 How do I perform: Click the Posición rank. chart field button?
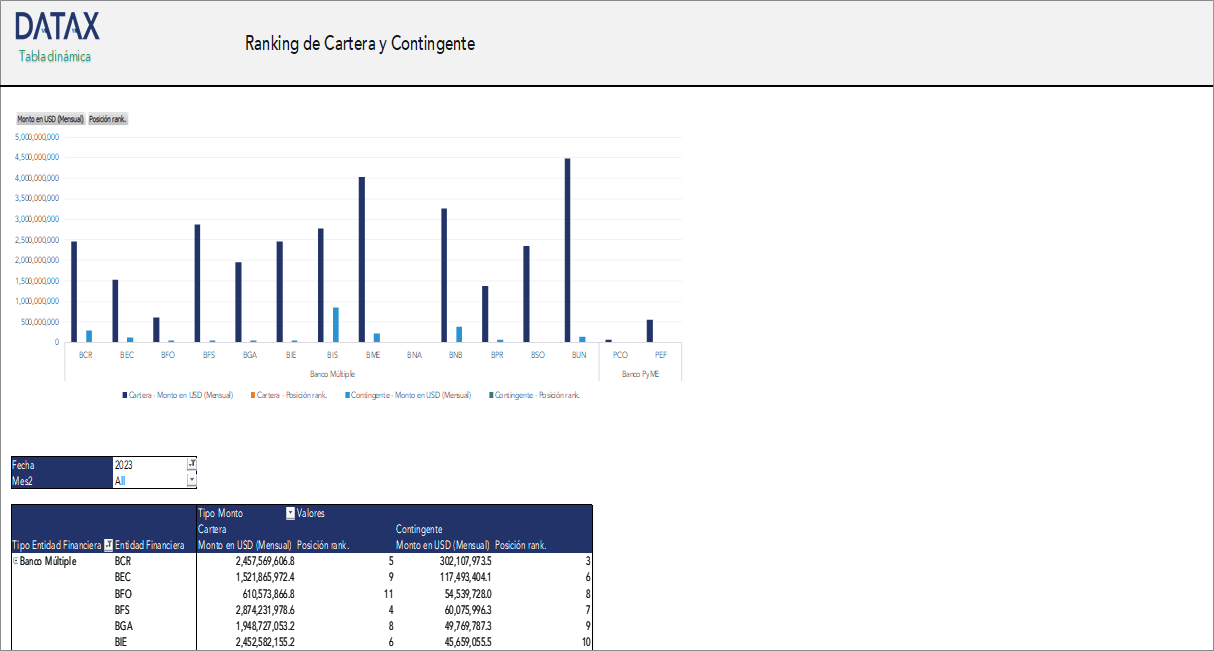pos(106,118)
